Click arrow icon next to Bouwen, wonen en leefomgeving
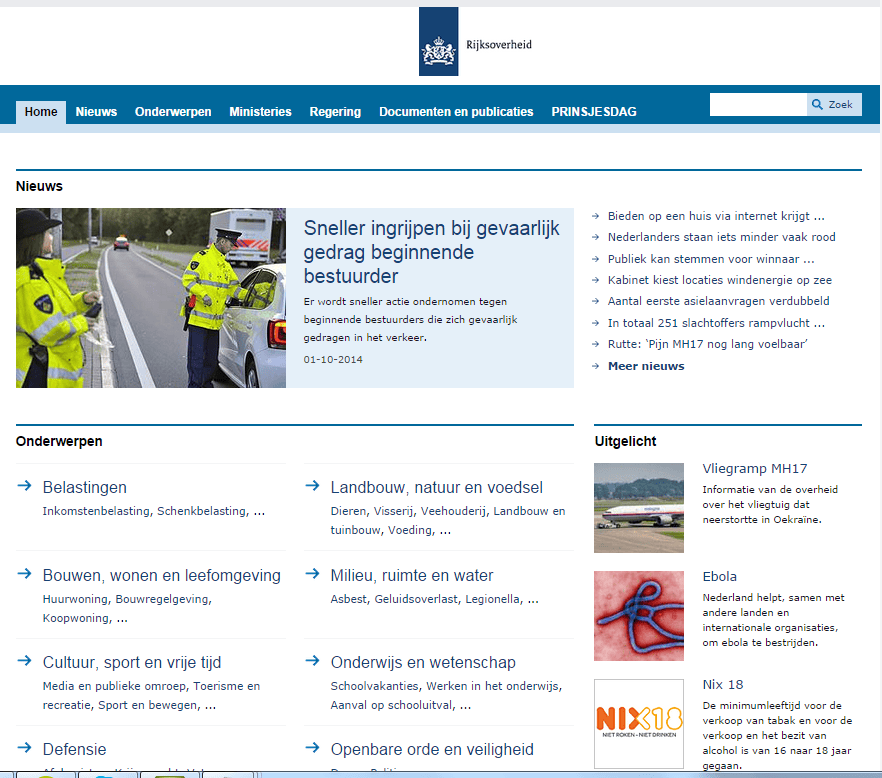The width and height of the screenshot is (882, 778). (x=24, y=574)
